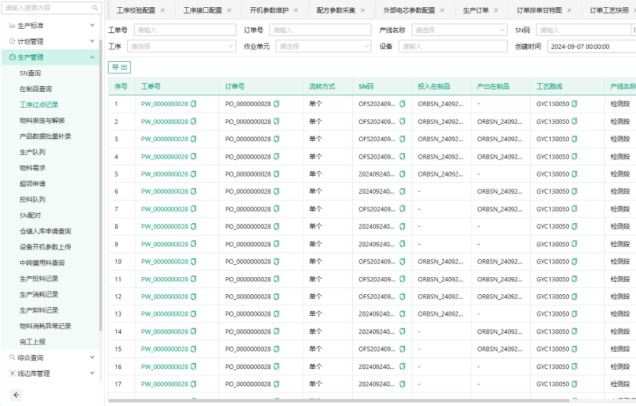Click the 工单号 input field
The width and height of the screenshot is (636, 406).
[x=179, y=30]
